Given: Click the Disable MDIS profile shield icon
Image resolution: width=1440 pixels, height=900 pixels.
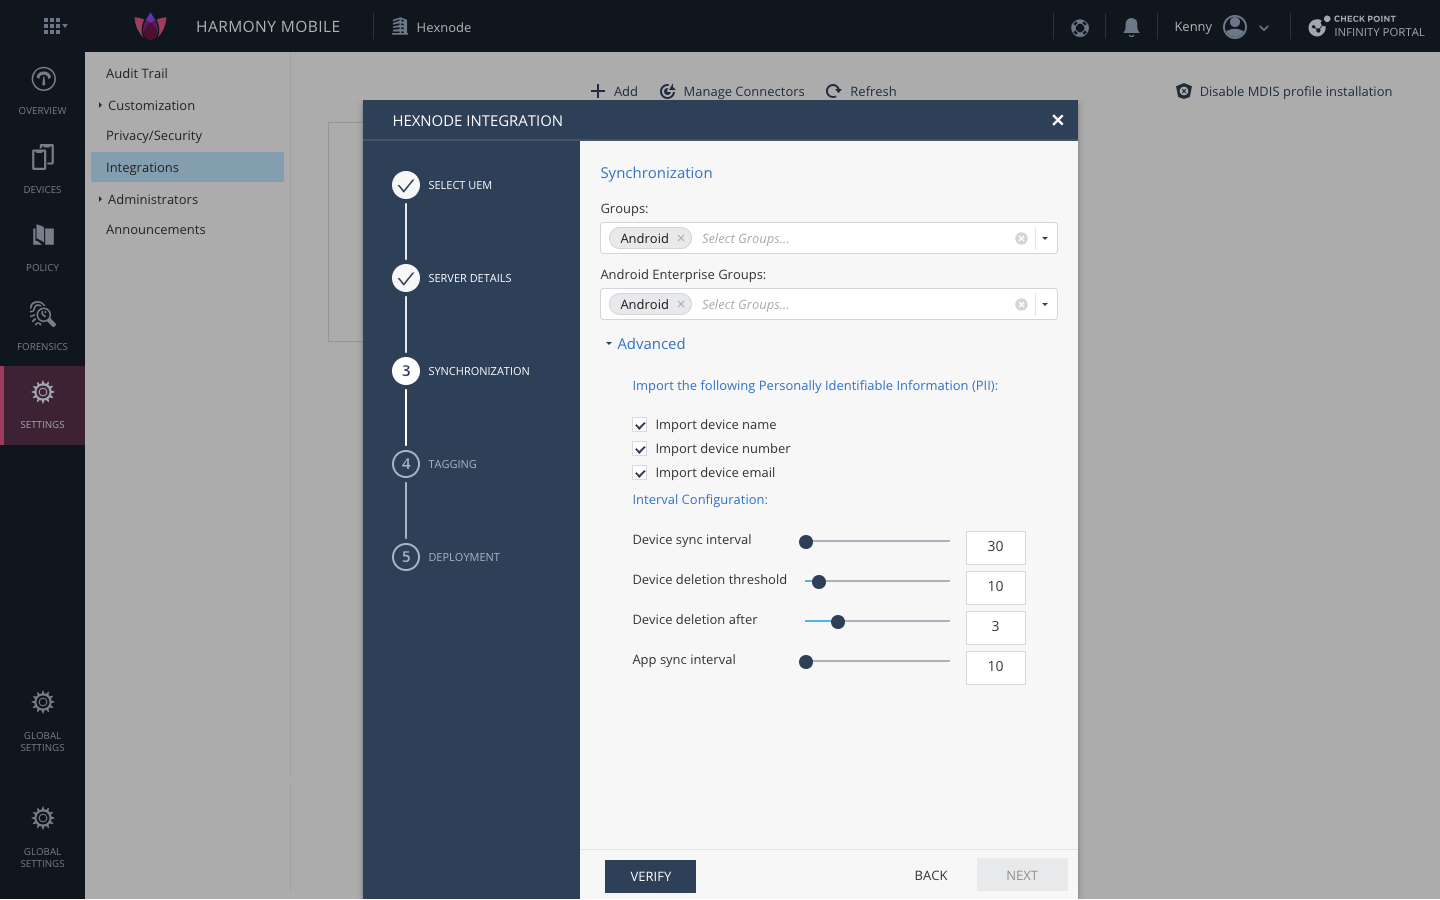Looking at the screenshot, I should pyautogui.click(x=1184, y=91).
